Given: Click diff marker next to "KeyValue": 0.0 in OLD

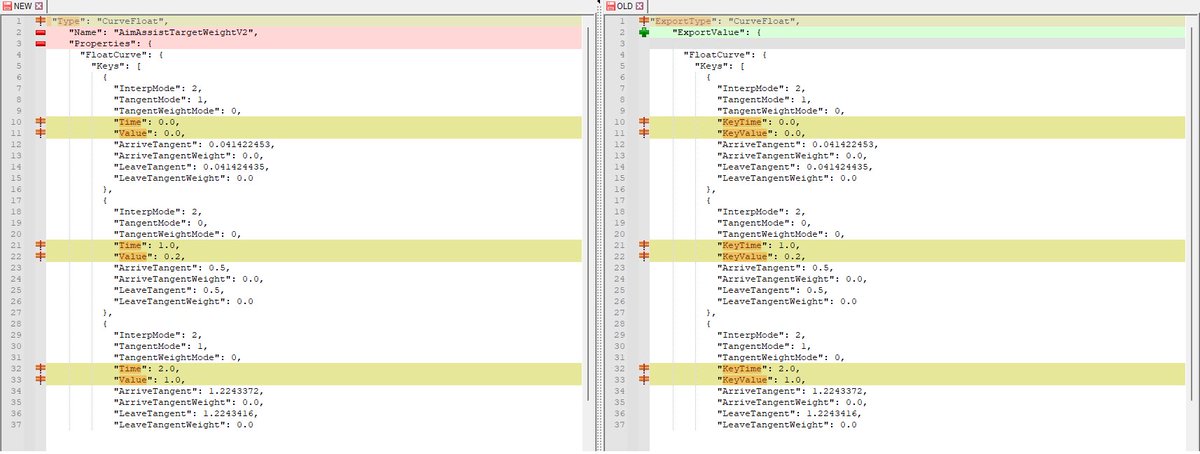Looking at the screenshot, I should point(643,133).
